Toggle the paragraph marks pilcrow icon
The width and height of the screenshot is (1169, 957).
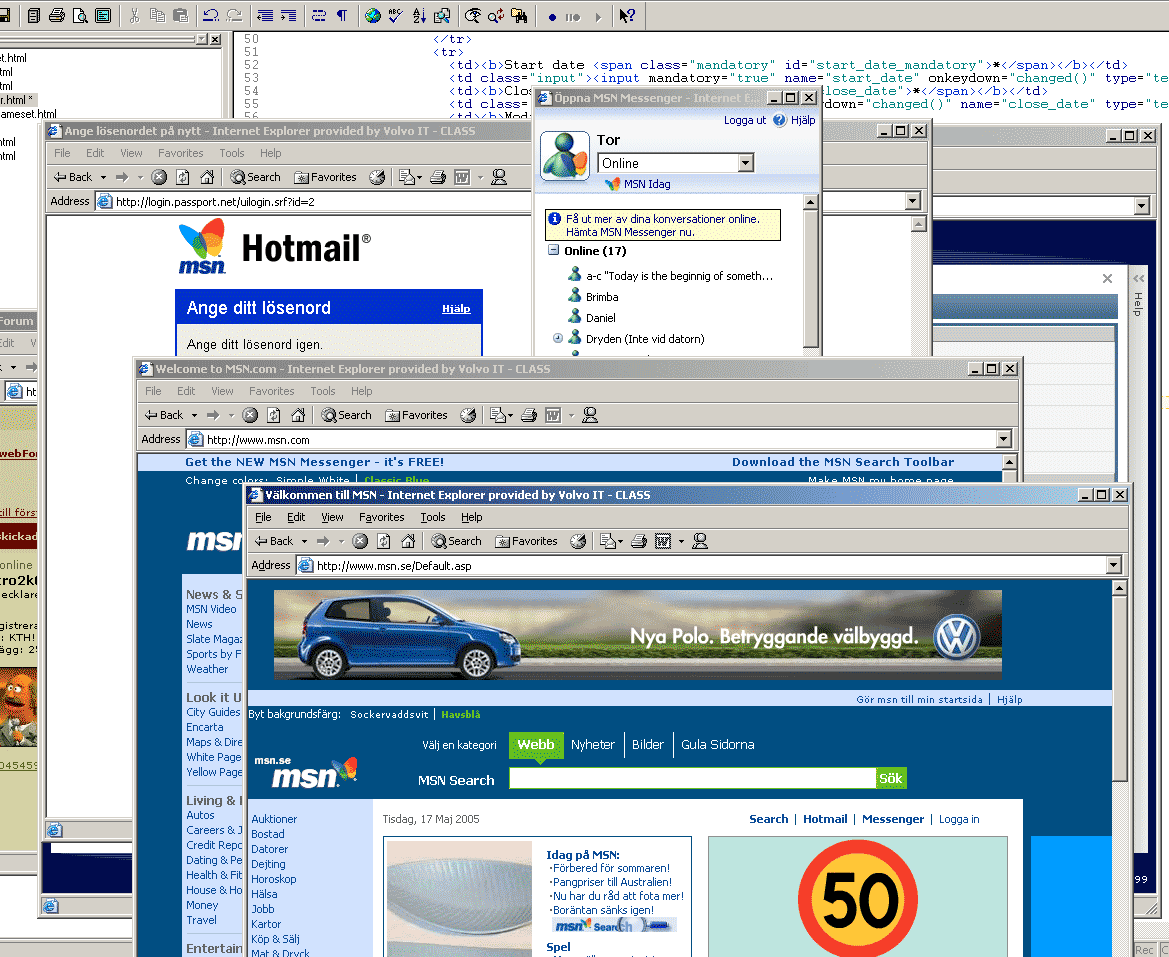pyautogui.click(x=342, y=15)
